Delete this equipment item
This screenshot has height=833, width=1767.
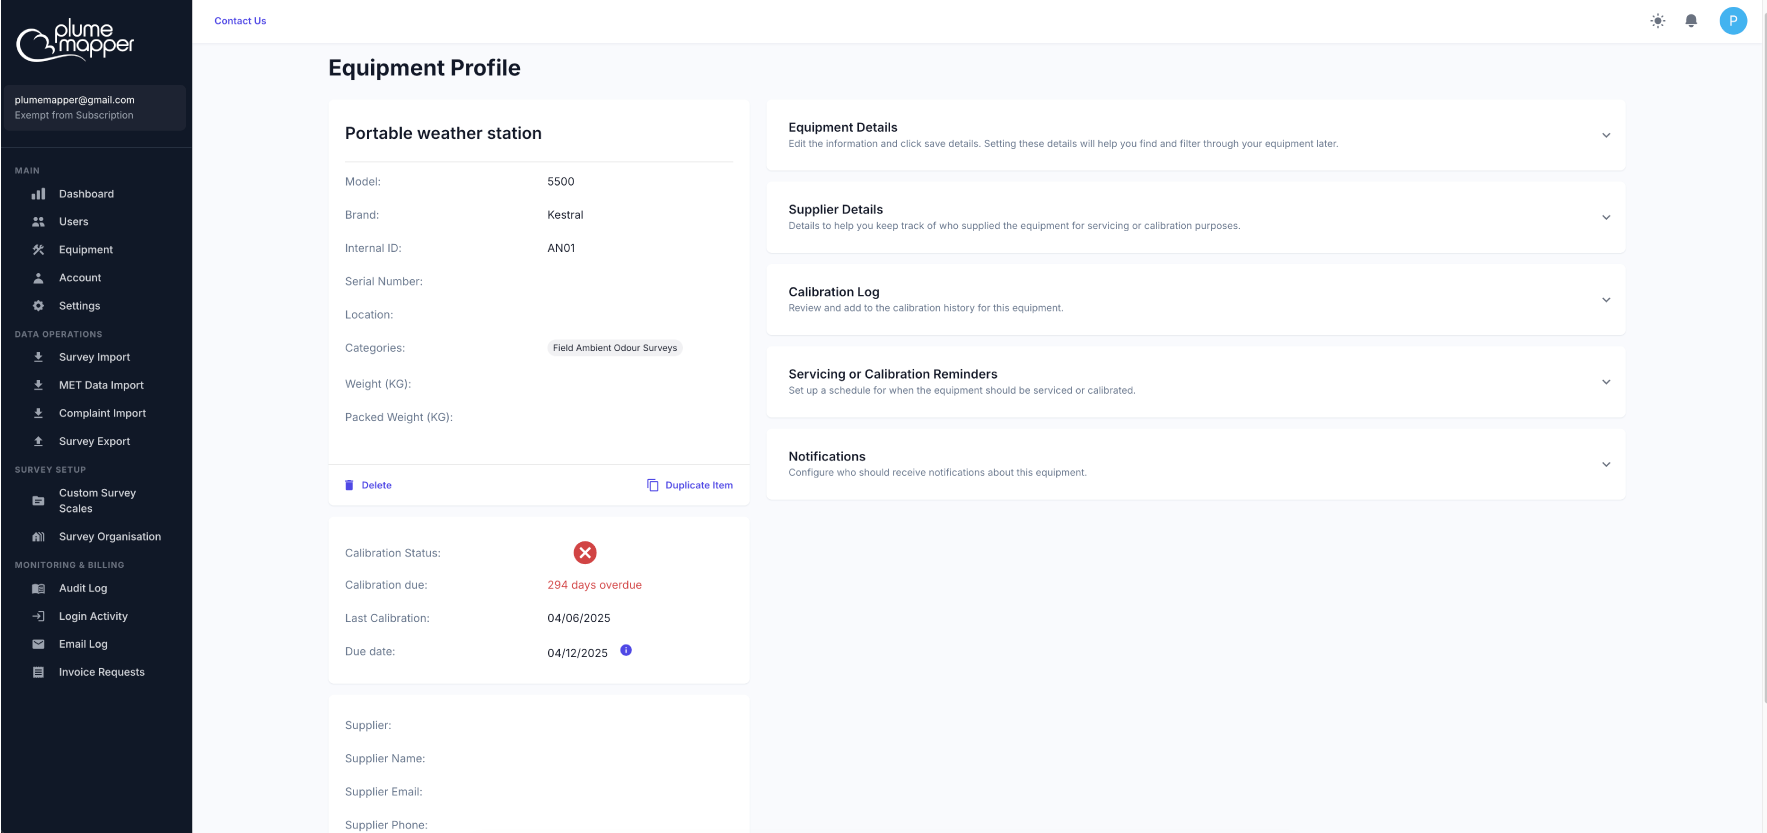click(x=368, y=485)
